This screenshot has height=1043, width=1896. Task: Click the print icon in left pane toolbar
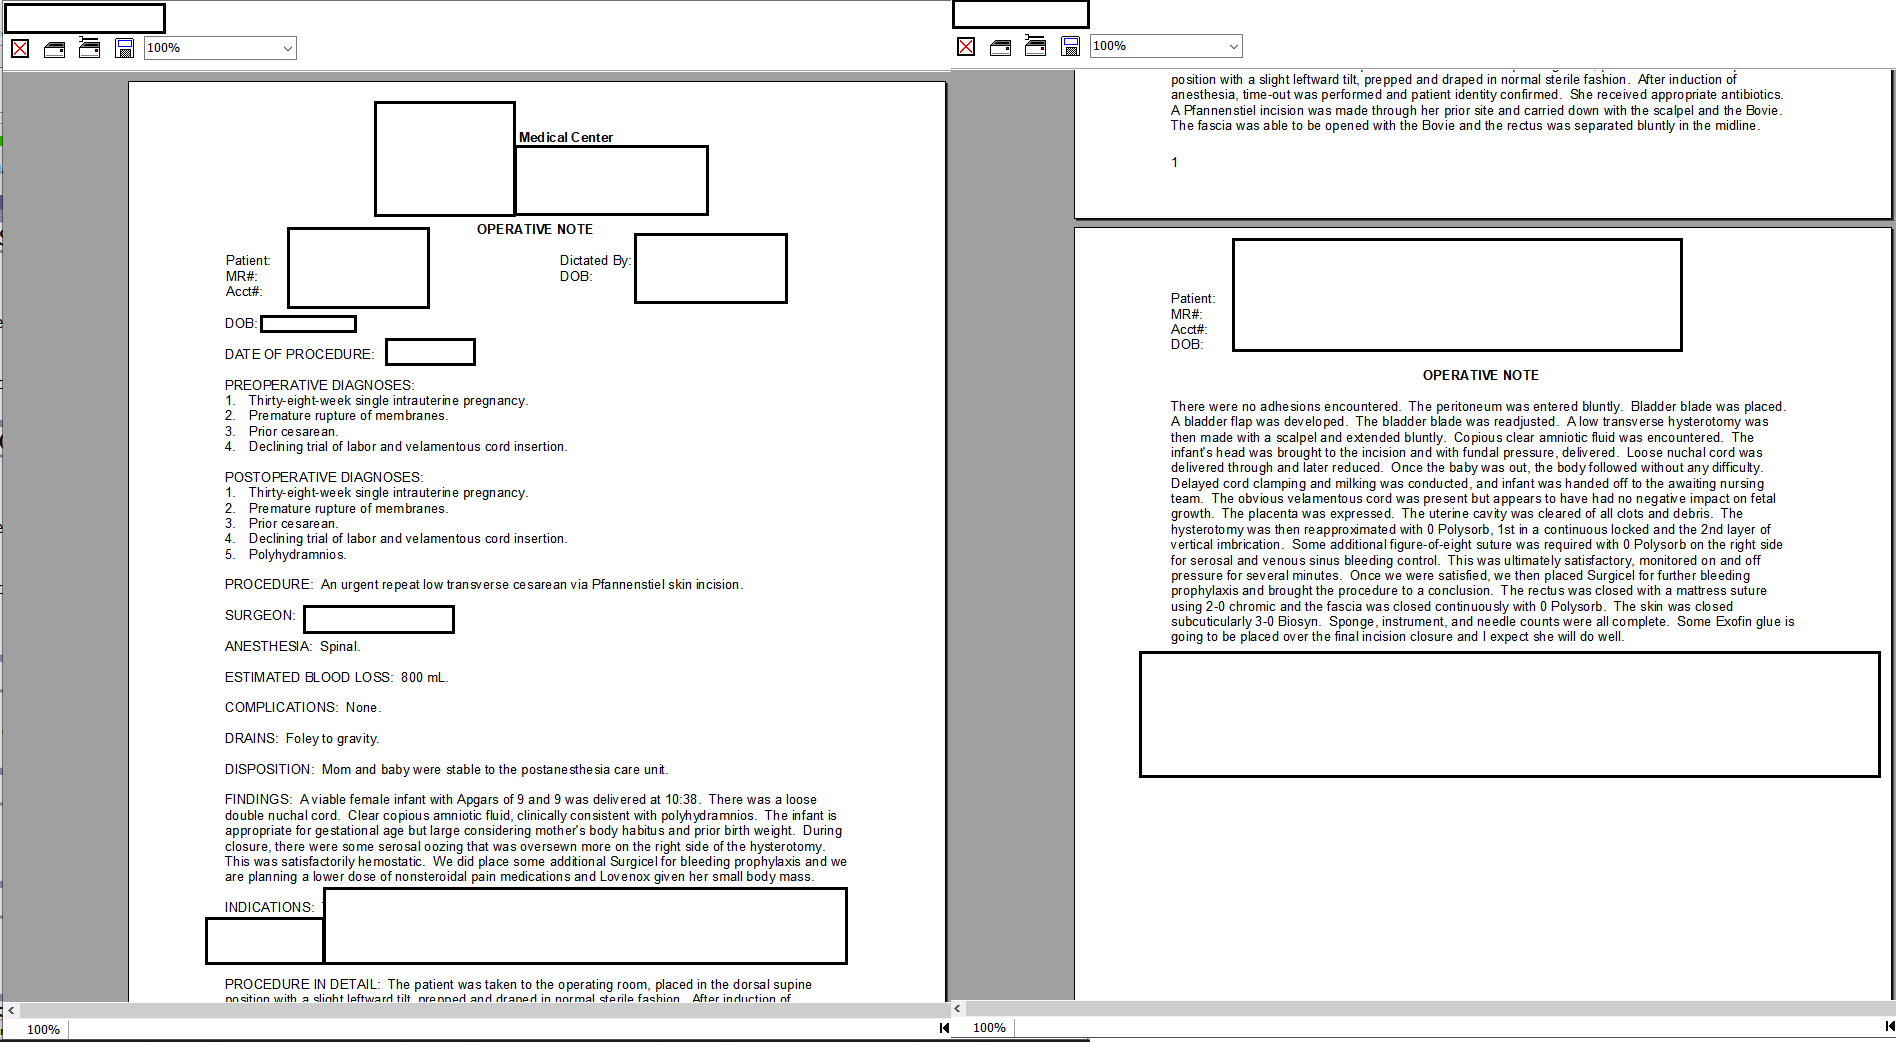pyautogui.click(x=55, y=48)
